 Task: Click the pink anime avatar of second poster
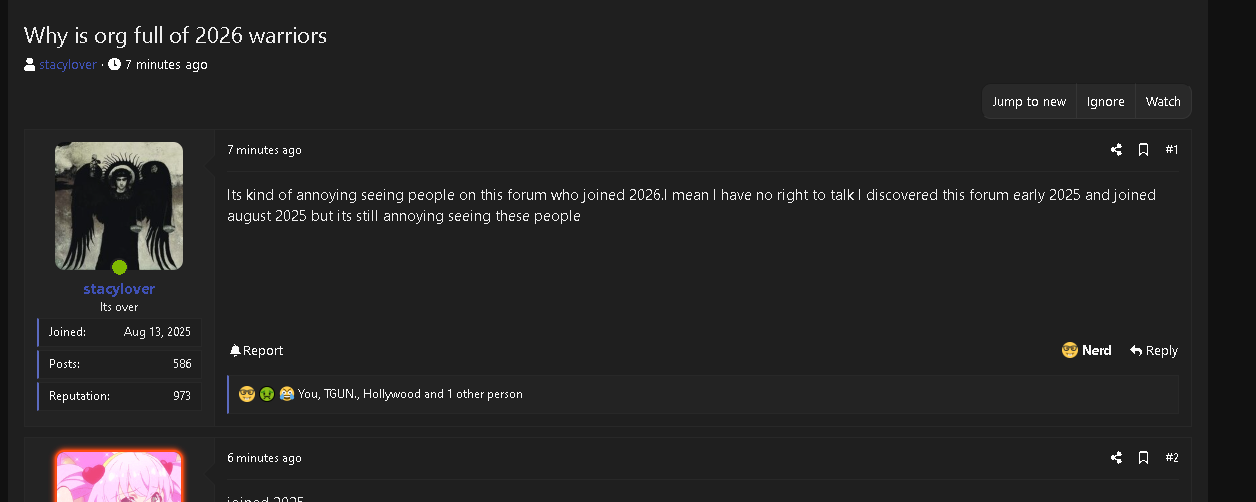tap(119, 476)
